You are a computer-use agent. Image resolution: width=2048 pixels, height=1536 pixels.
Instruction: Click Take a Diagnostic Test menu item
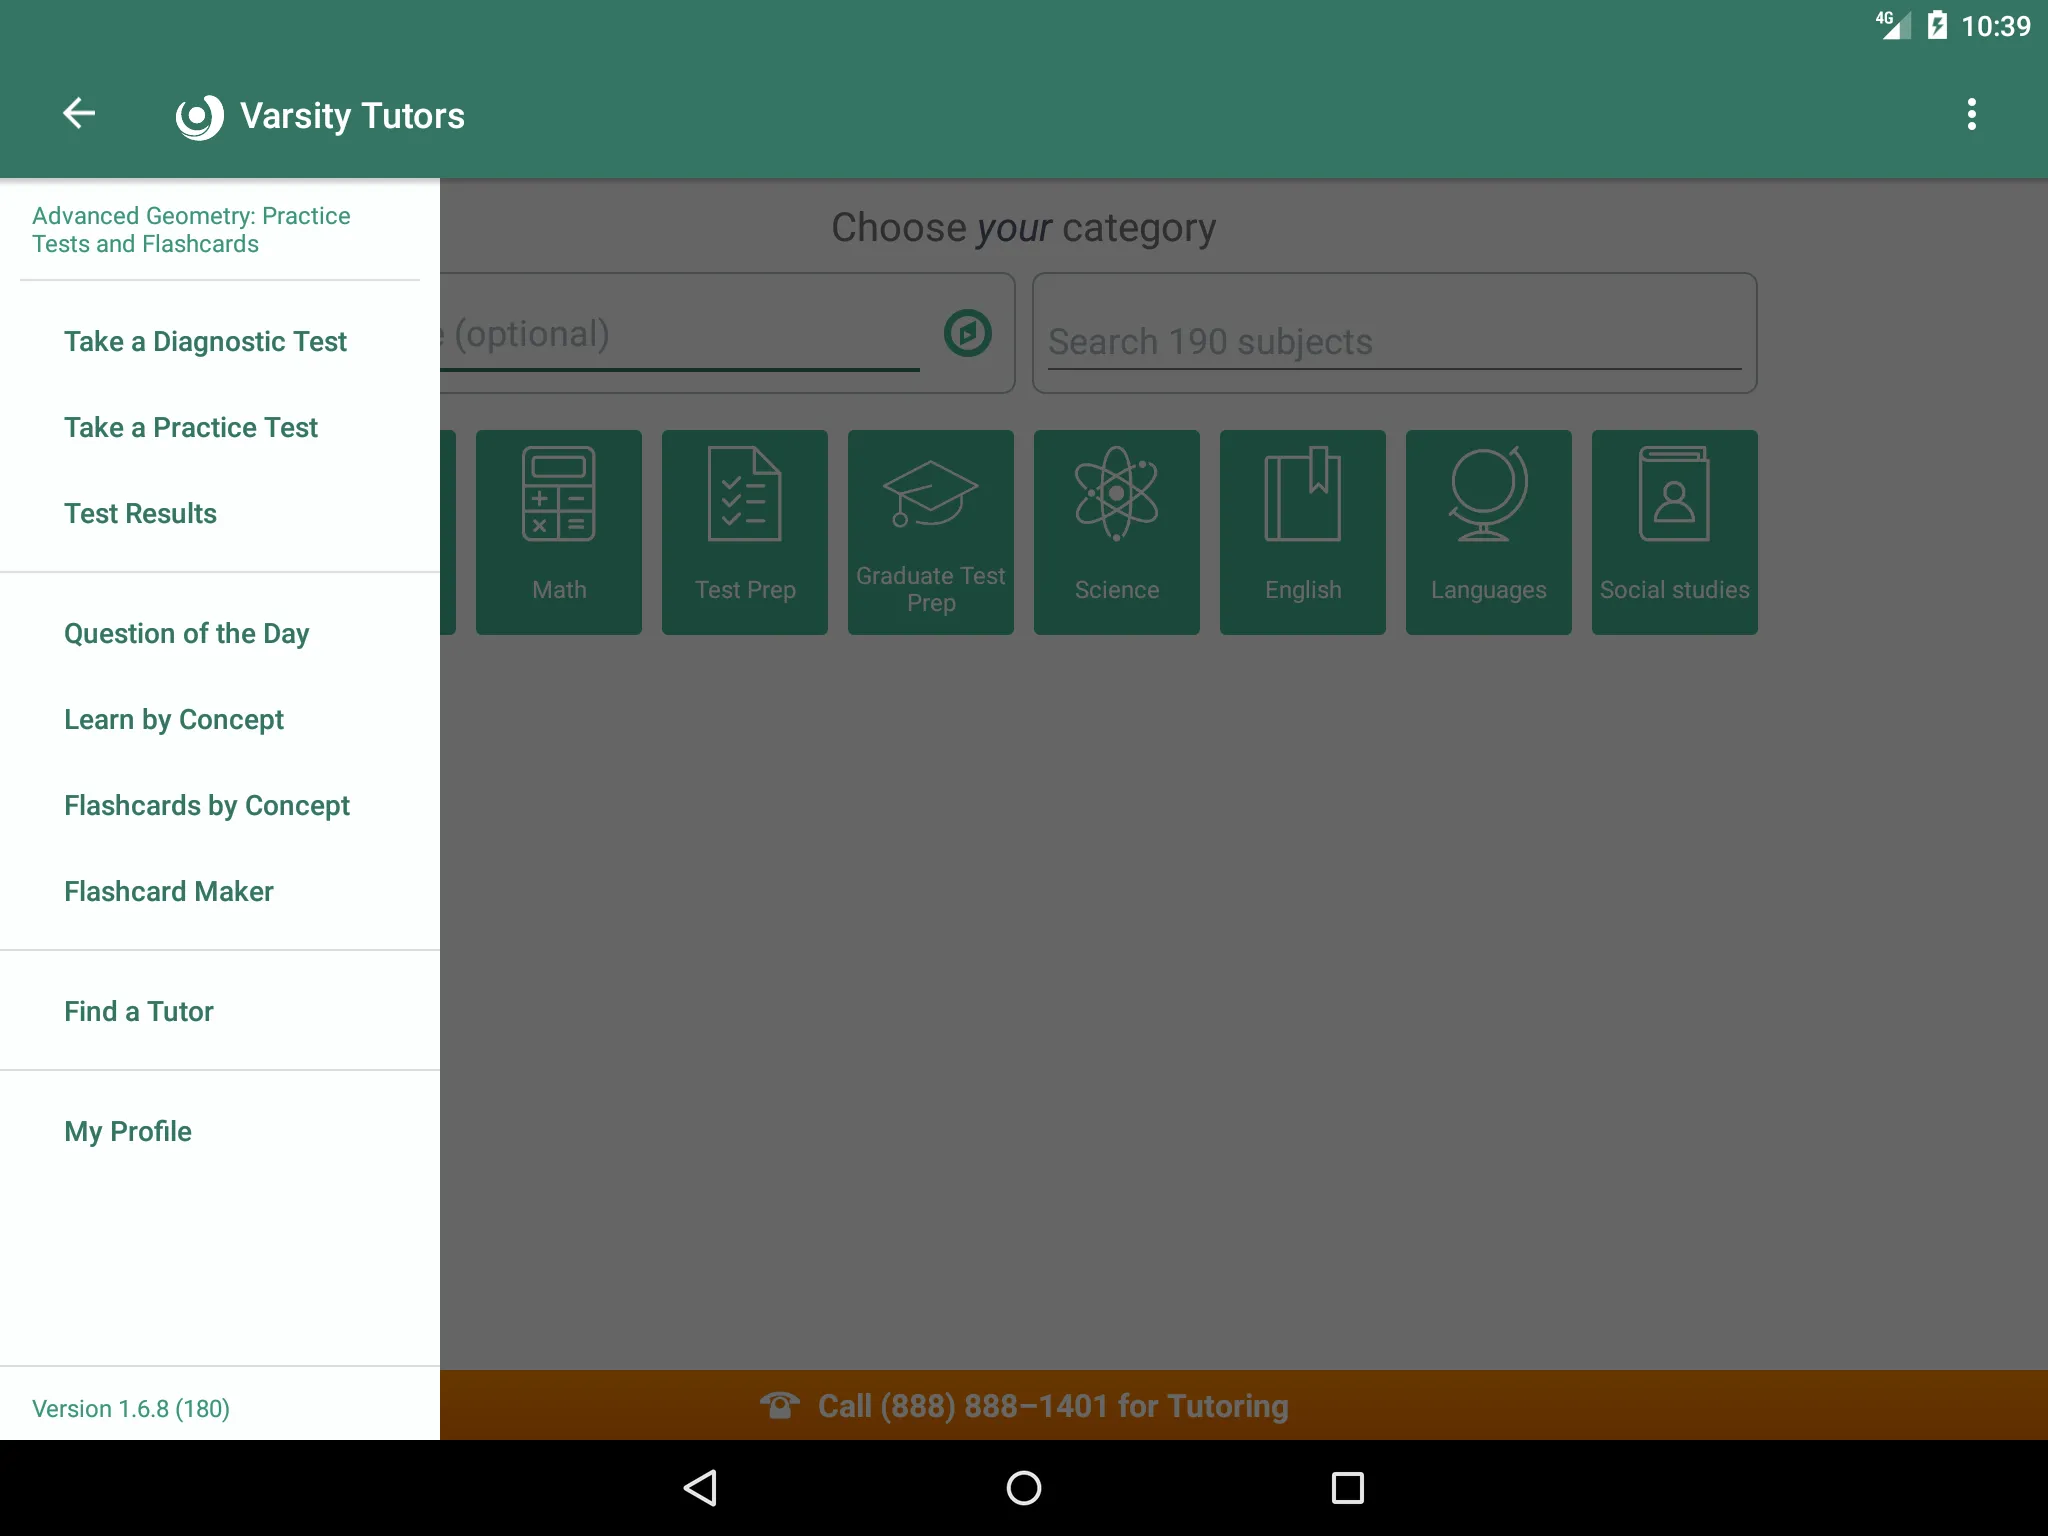coord(205,340)
